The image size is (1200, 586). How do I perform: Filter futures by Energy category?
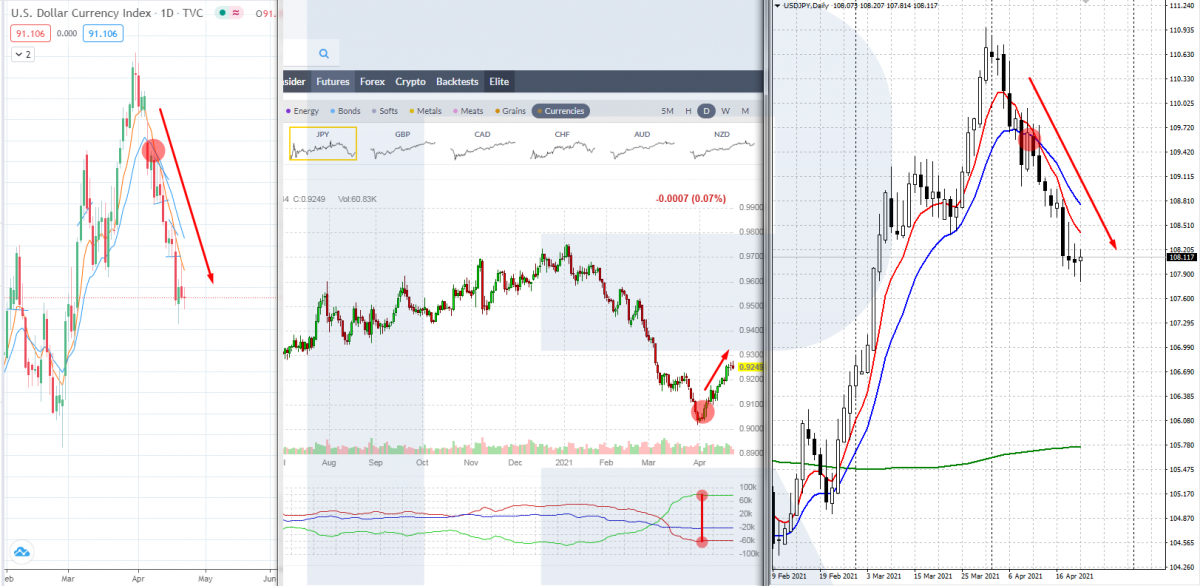tap(303, 111)
